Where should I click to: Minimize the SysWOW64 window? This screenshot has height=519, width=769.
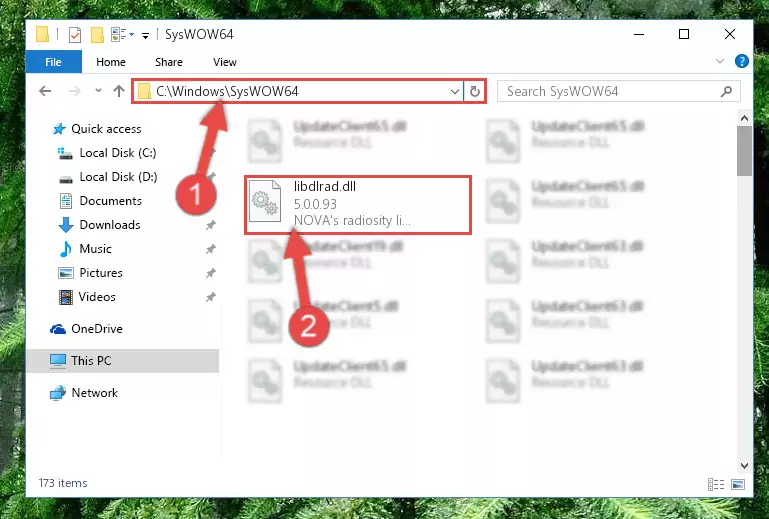pyautogui.click(x=639, y=34)
